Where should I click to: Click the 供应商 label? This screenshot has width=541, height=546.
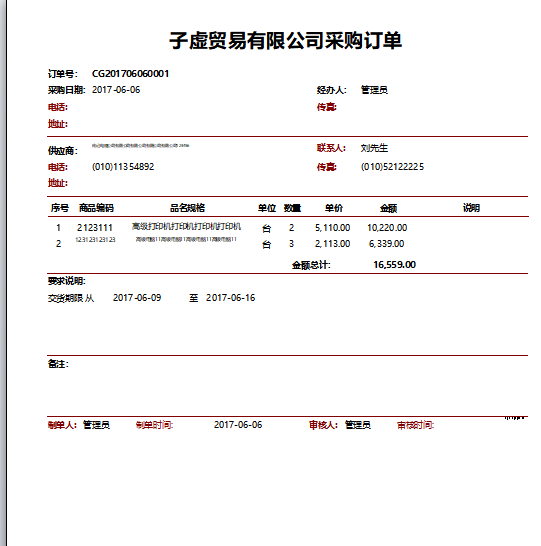[x=63, y=151]
